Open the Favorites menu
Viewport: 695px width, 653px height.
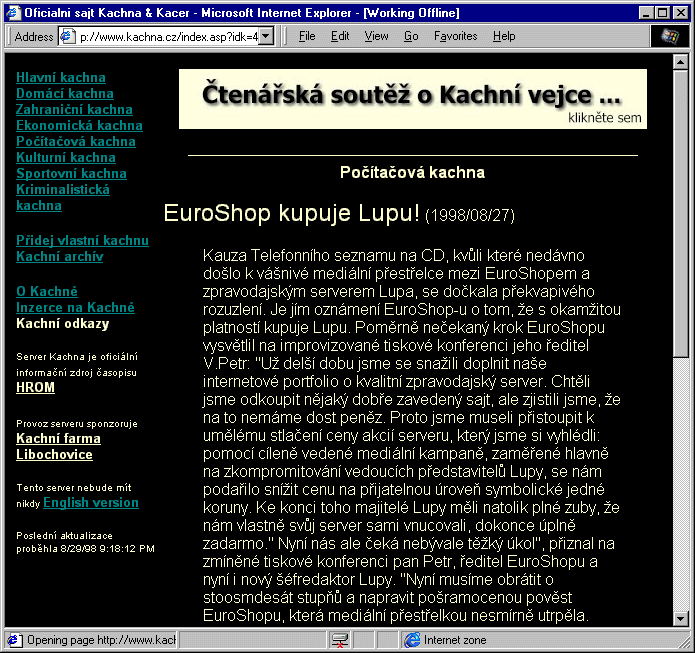pyautogui.click(x=455, y=36)
